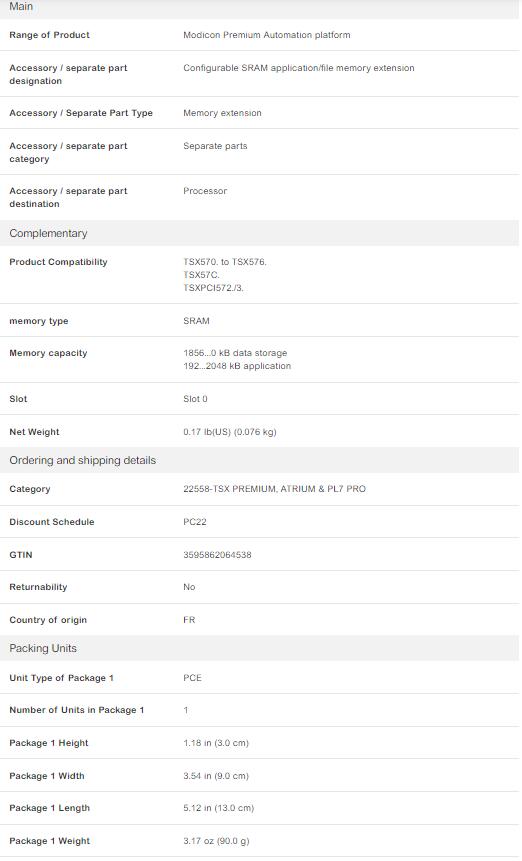Select the Memory extension value text
Screen dimensions: 522x861
click(222, 113)
